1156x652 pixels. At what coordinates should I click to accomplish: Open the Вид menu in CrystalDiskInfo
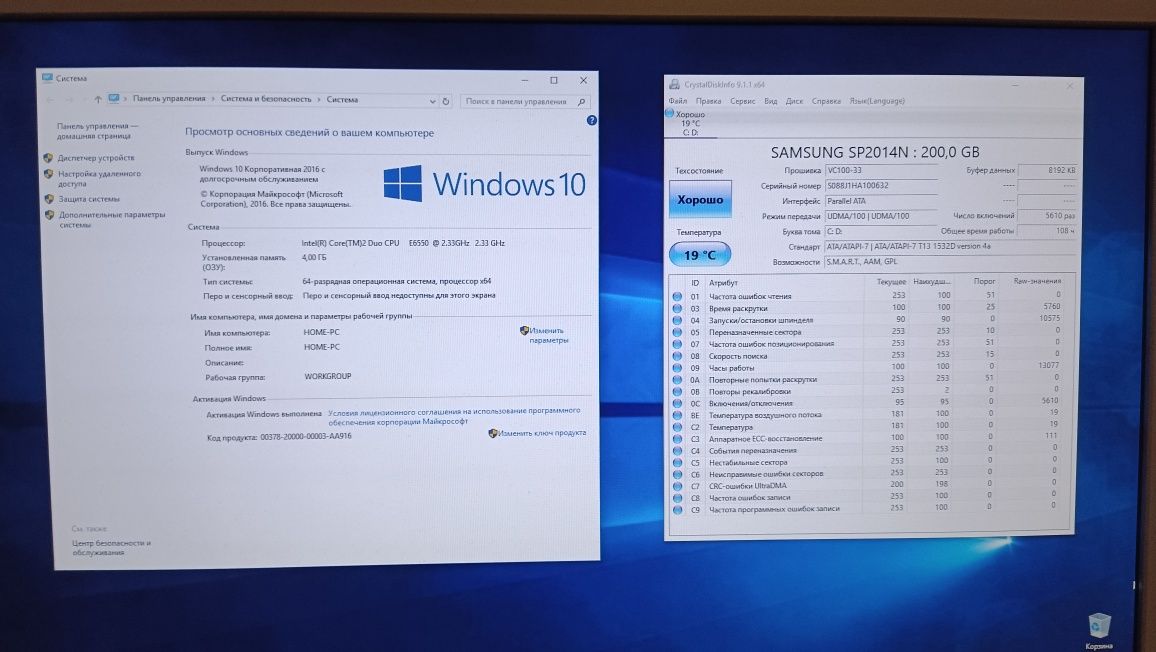[770, 101]
